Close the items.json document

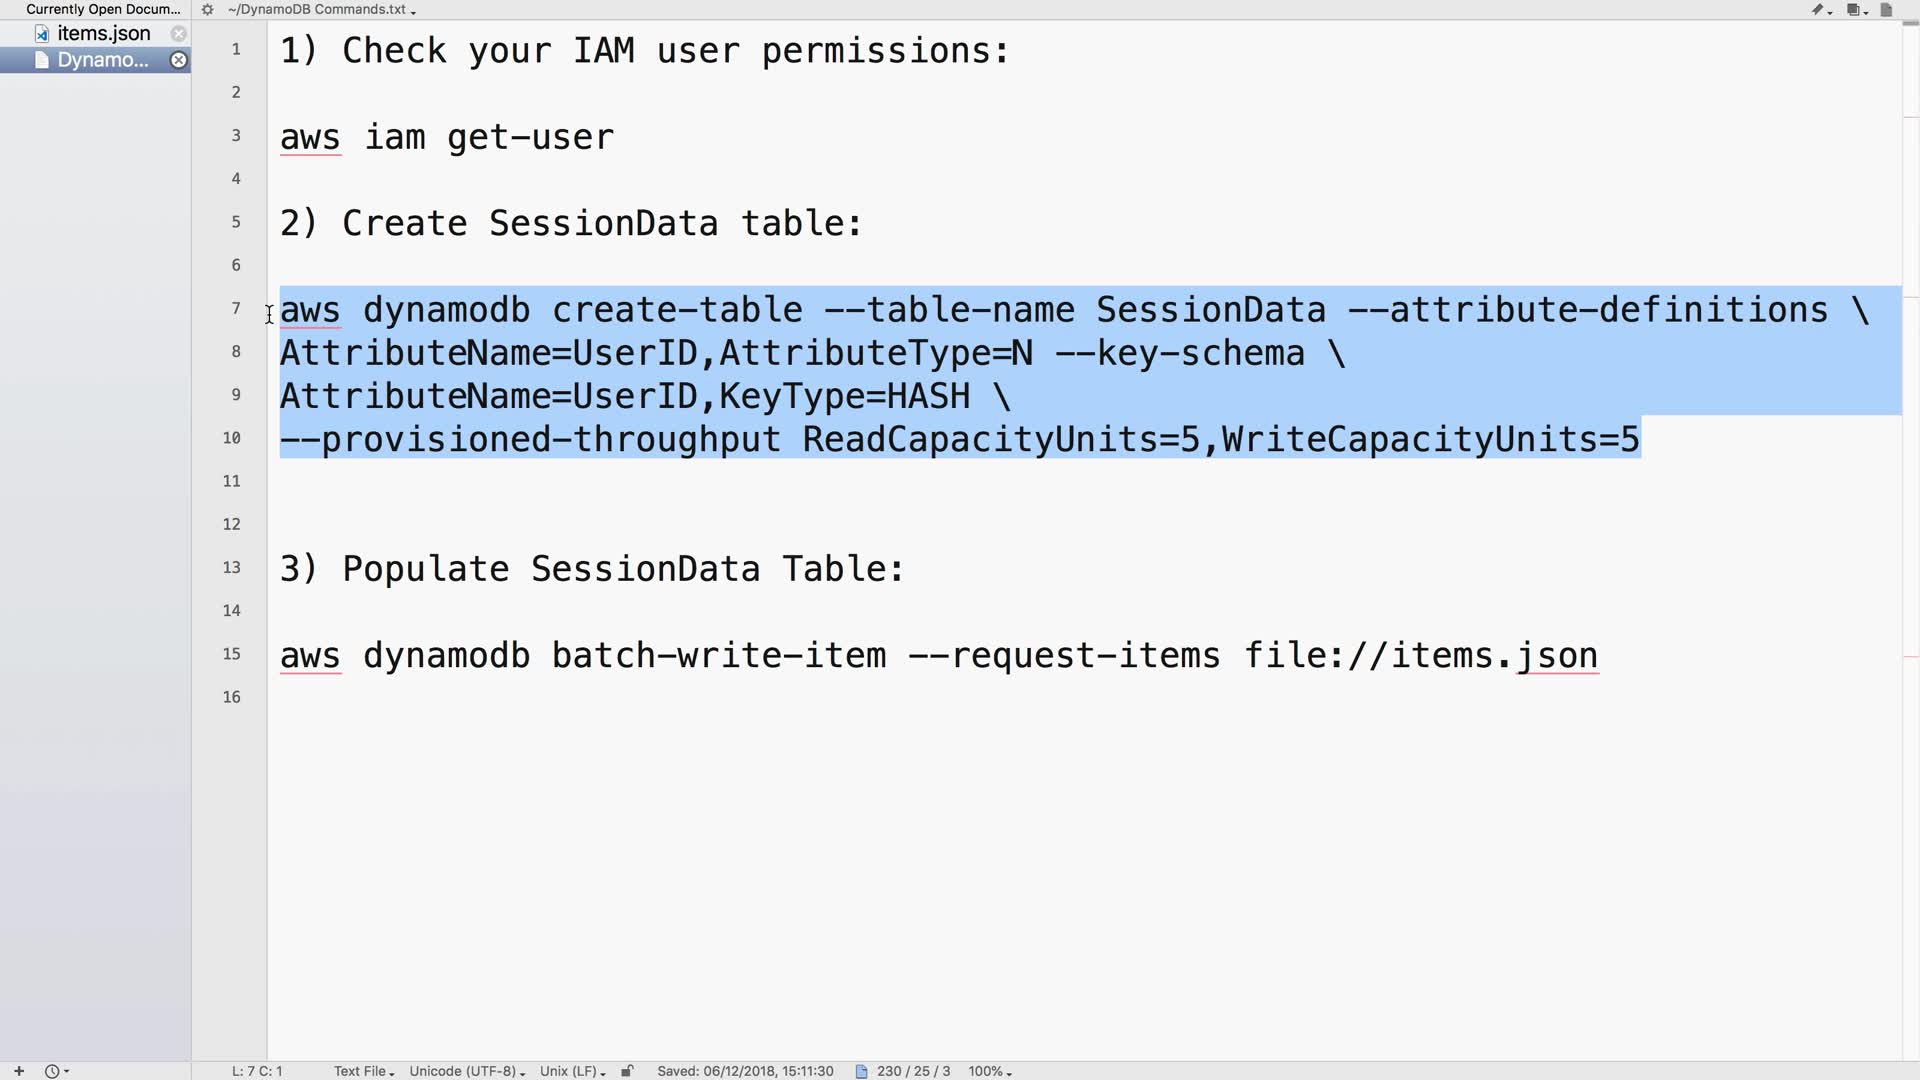tap(178, 33)
